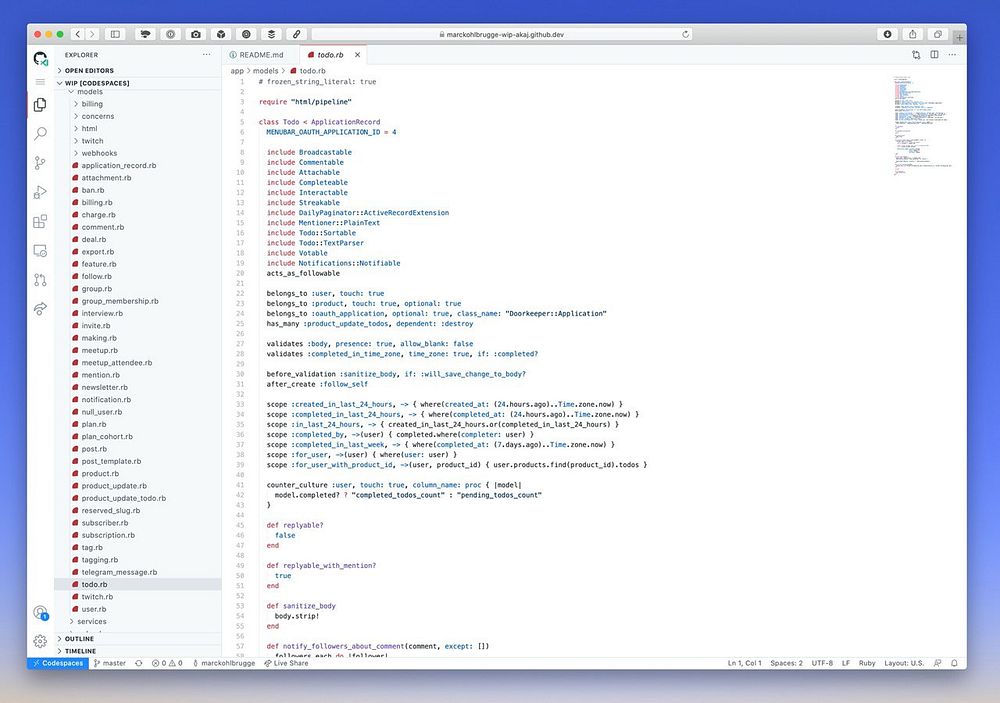Click Live Share in the status bar
Screen dimensions: 1000x703
click(286, 663)
